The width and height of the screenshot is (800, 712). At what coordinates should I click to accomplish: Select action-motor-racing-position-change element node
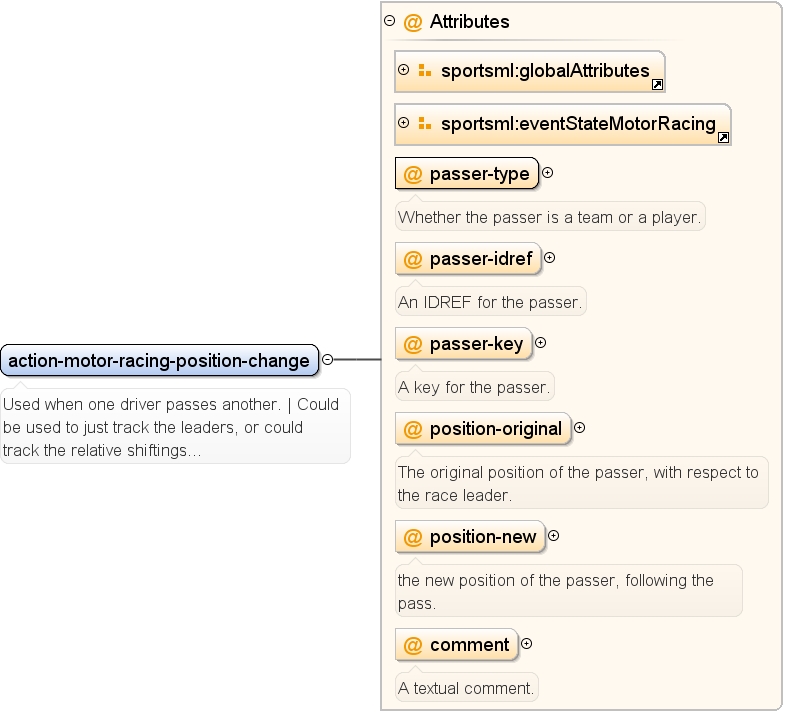click(x=160, y=361)
